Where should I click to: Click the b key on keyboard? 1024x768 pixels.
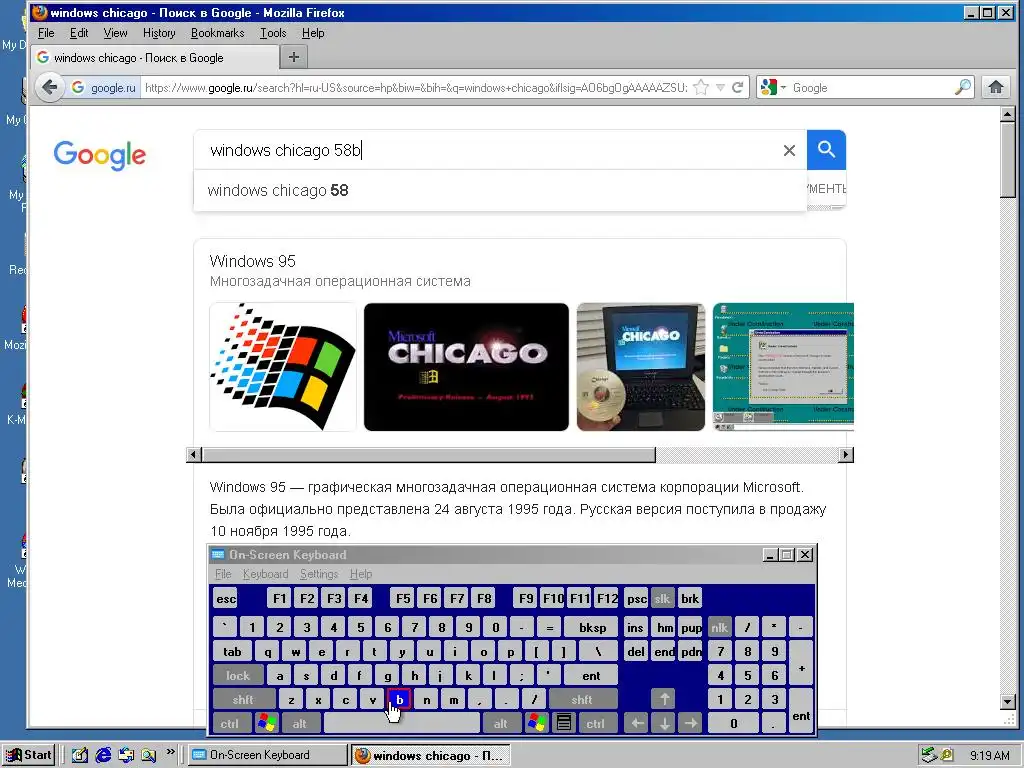[x=399, y=699]
